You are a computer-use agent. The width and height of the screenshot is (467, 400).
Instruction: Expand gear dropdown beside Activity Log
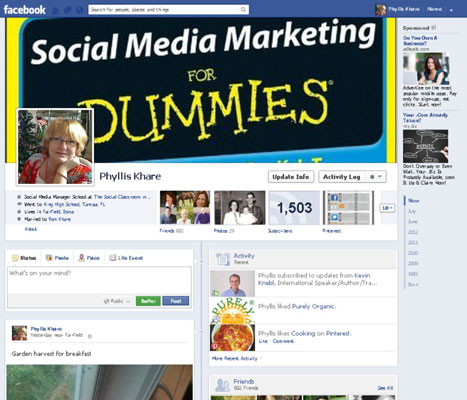click(x=376, y=177)
